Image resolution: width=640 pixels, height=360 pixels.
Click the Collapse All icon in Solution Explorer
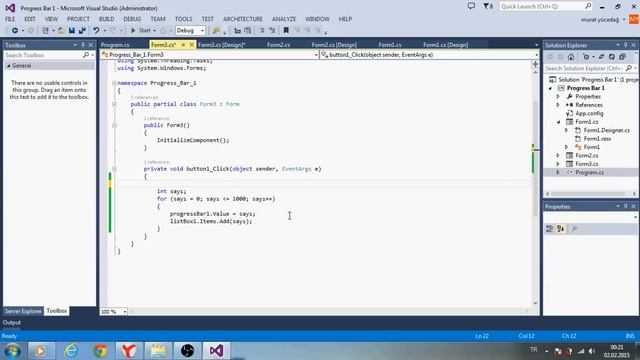click(x=622, y=57)
